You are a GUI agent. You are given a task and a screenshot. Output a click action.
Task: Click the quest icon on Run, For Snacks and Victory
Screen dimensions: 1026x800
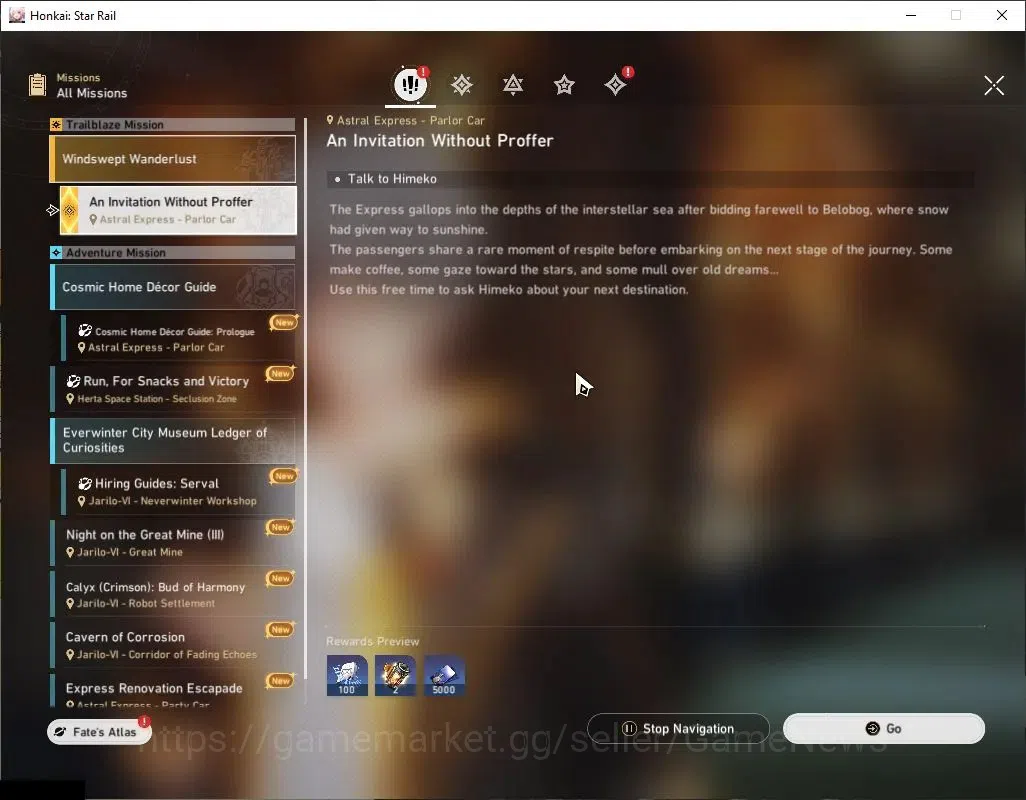point(73,381)
